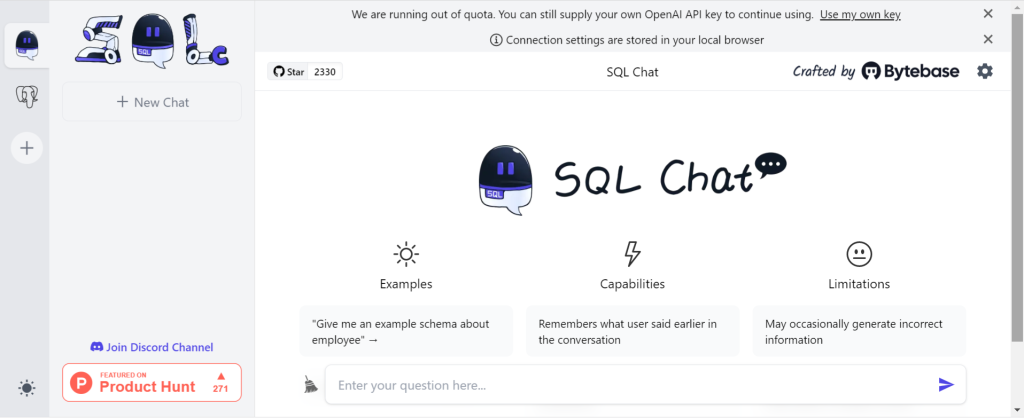Add a new connection with plus icon
The width and height of the screenshot is (1024, 418).
[x=27, y=148]
